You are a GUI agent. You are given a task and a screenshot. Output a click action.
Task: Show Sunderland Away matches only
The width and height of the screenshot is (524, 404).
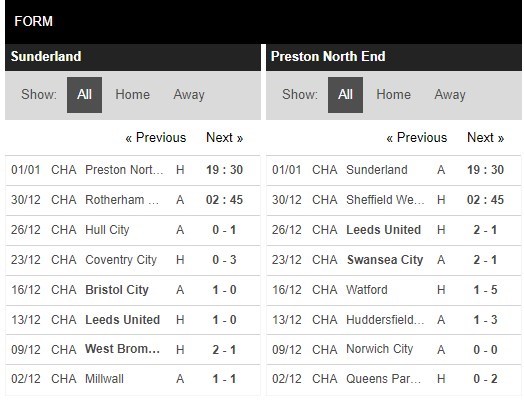[x=189, y=95]
